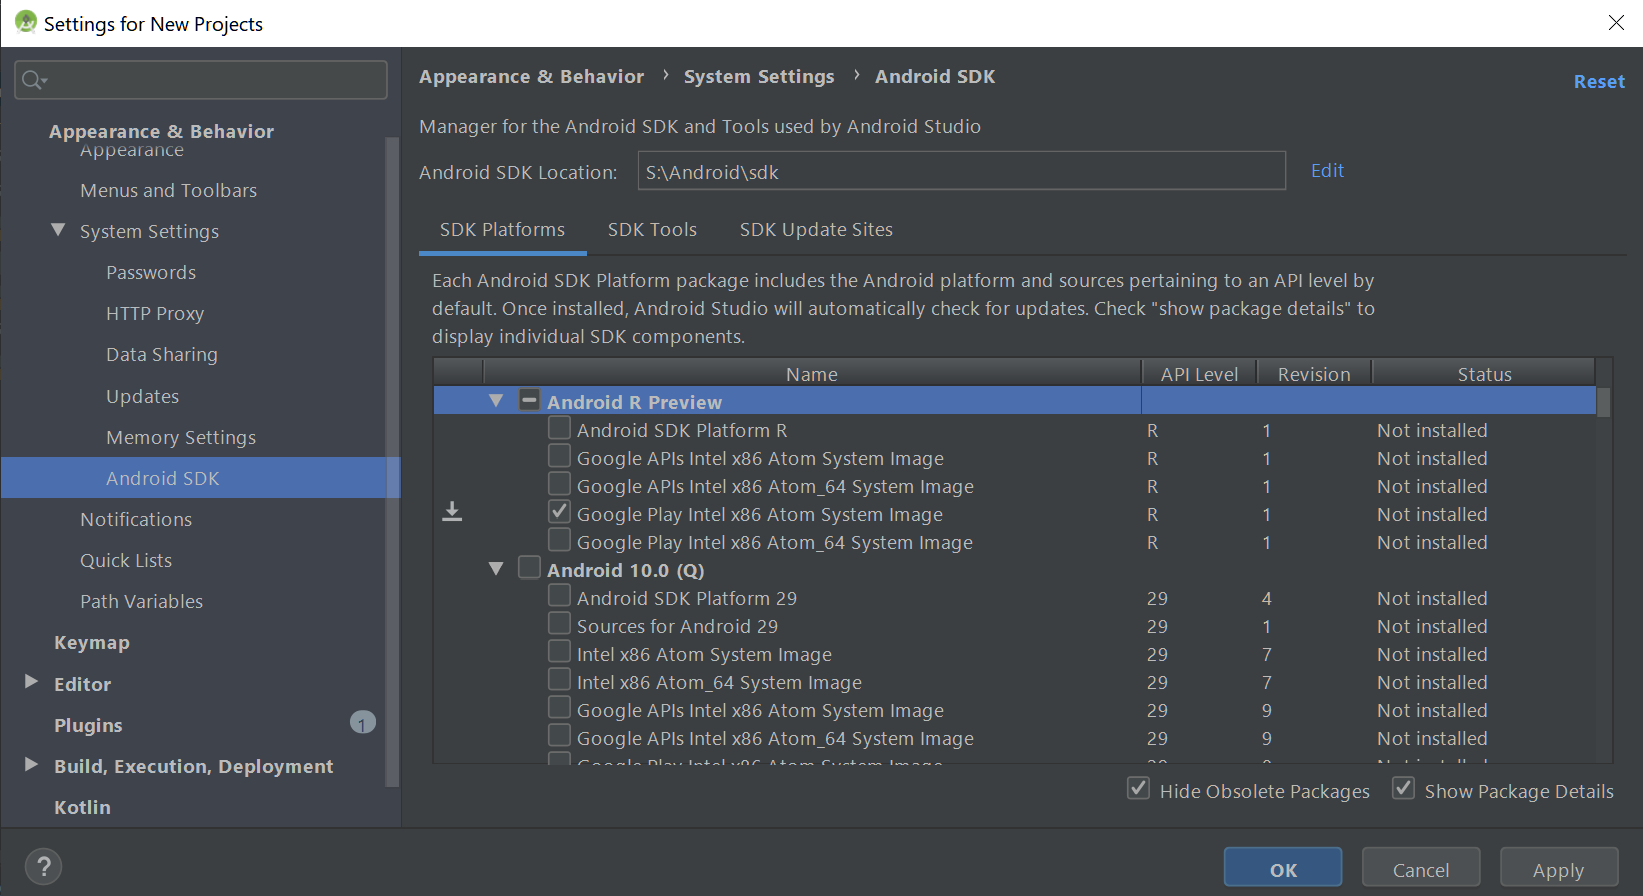Click the Edit link for SDK location
1643x896 pixels.
[1327, 171]
